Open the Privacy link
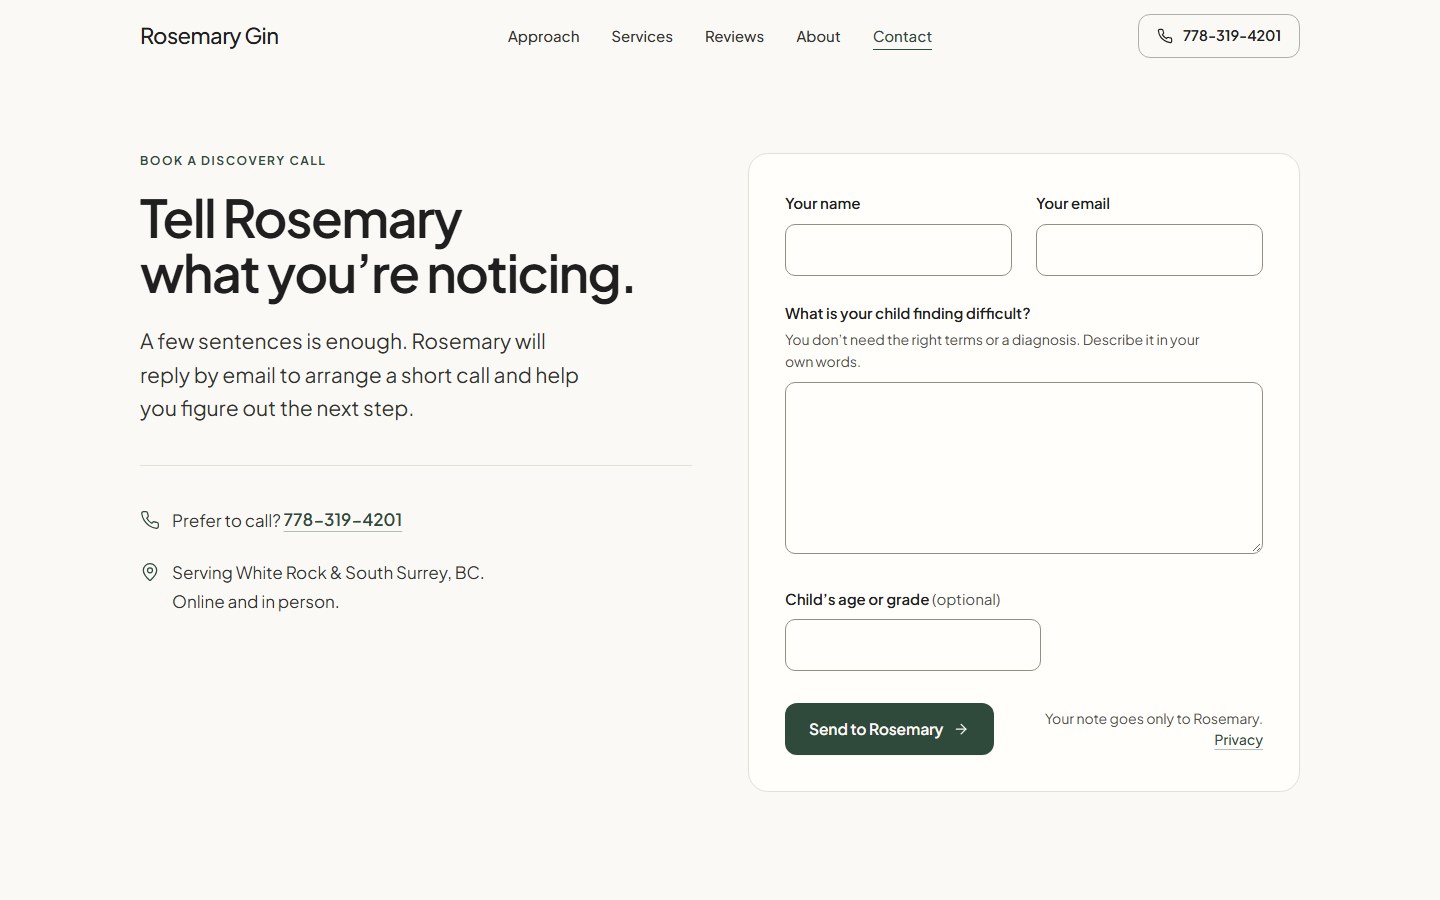Viewport: 1440px width, 900px height. (x=1238, y=740)
